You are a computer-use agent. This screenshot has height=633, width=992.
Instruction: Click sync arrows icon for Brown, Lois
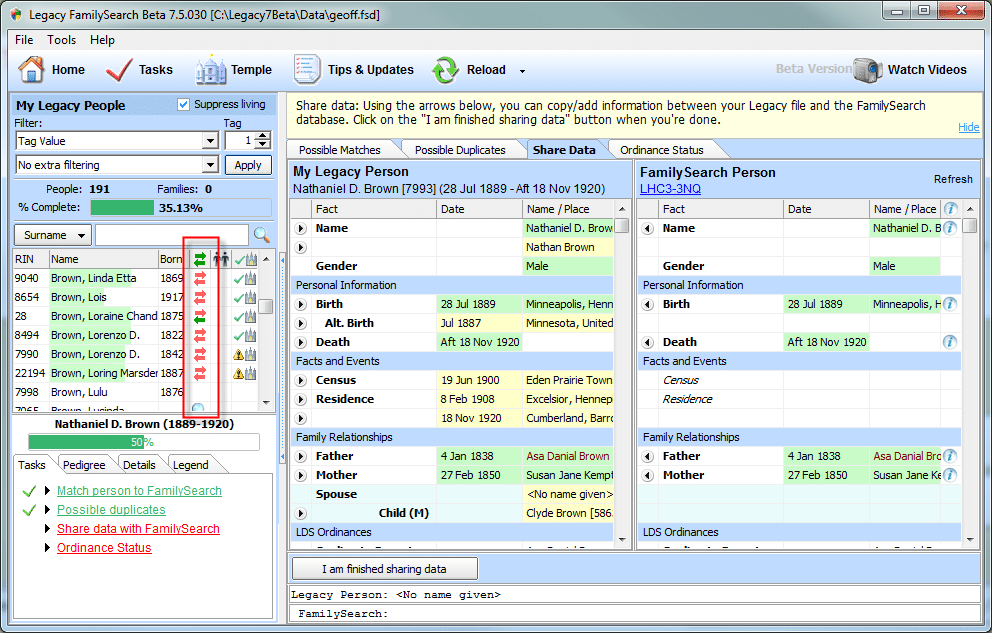point(200,297)
